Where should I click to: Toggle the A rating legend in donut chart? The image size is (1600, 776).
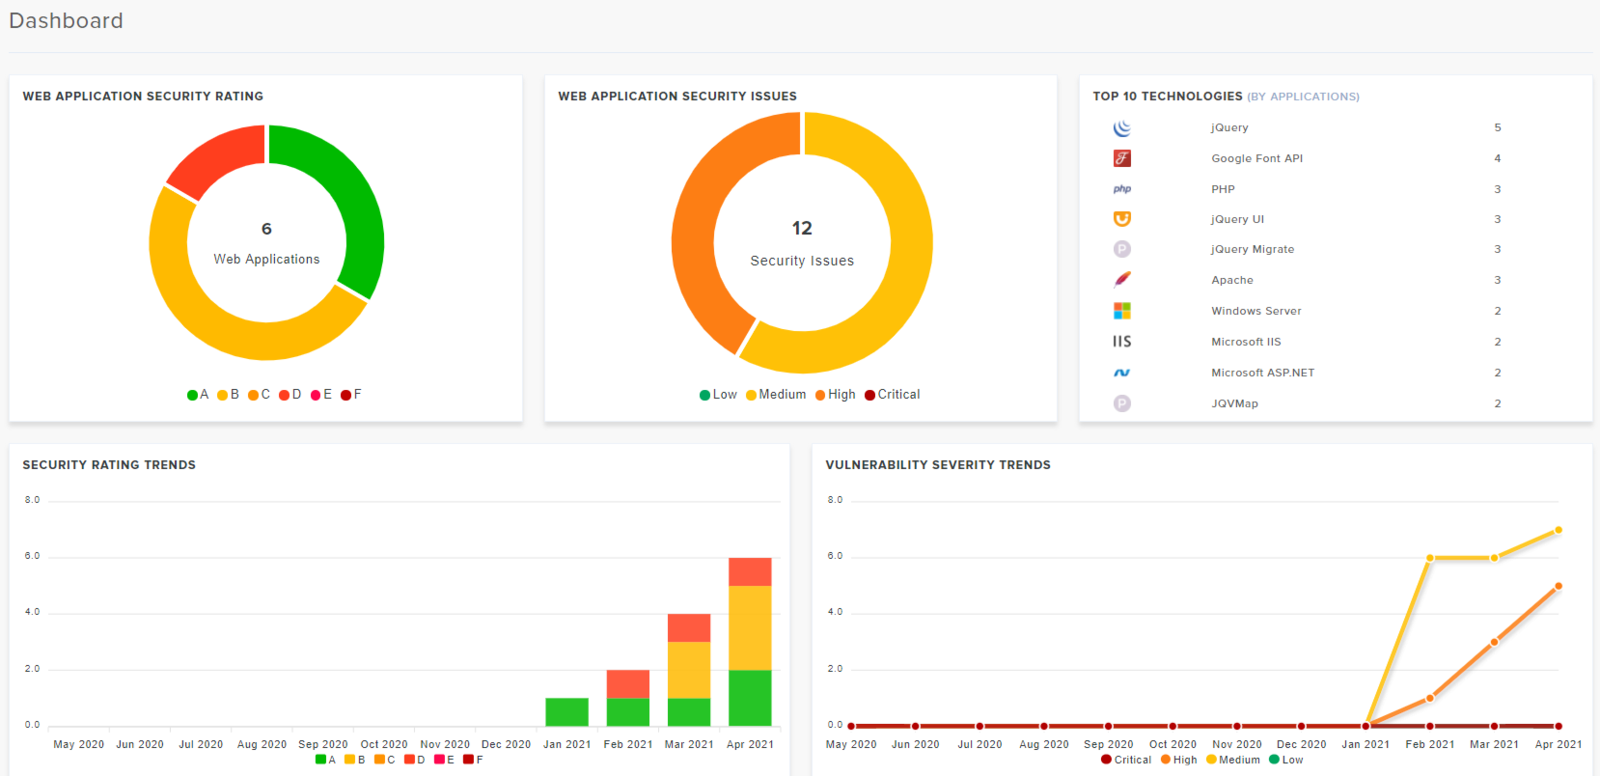198,395
